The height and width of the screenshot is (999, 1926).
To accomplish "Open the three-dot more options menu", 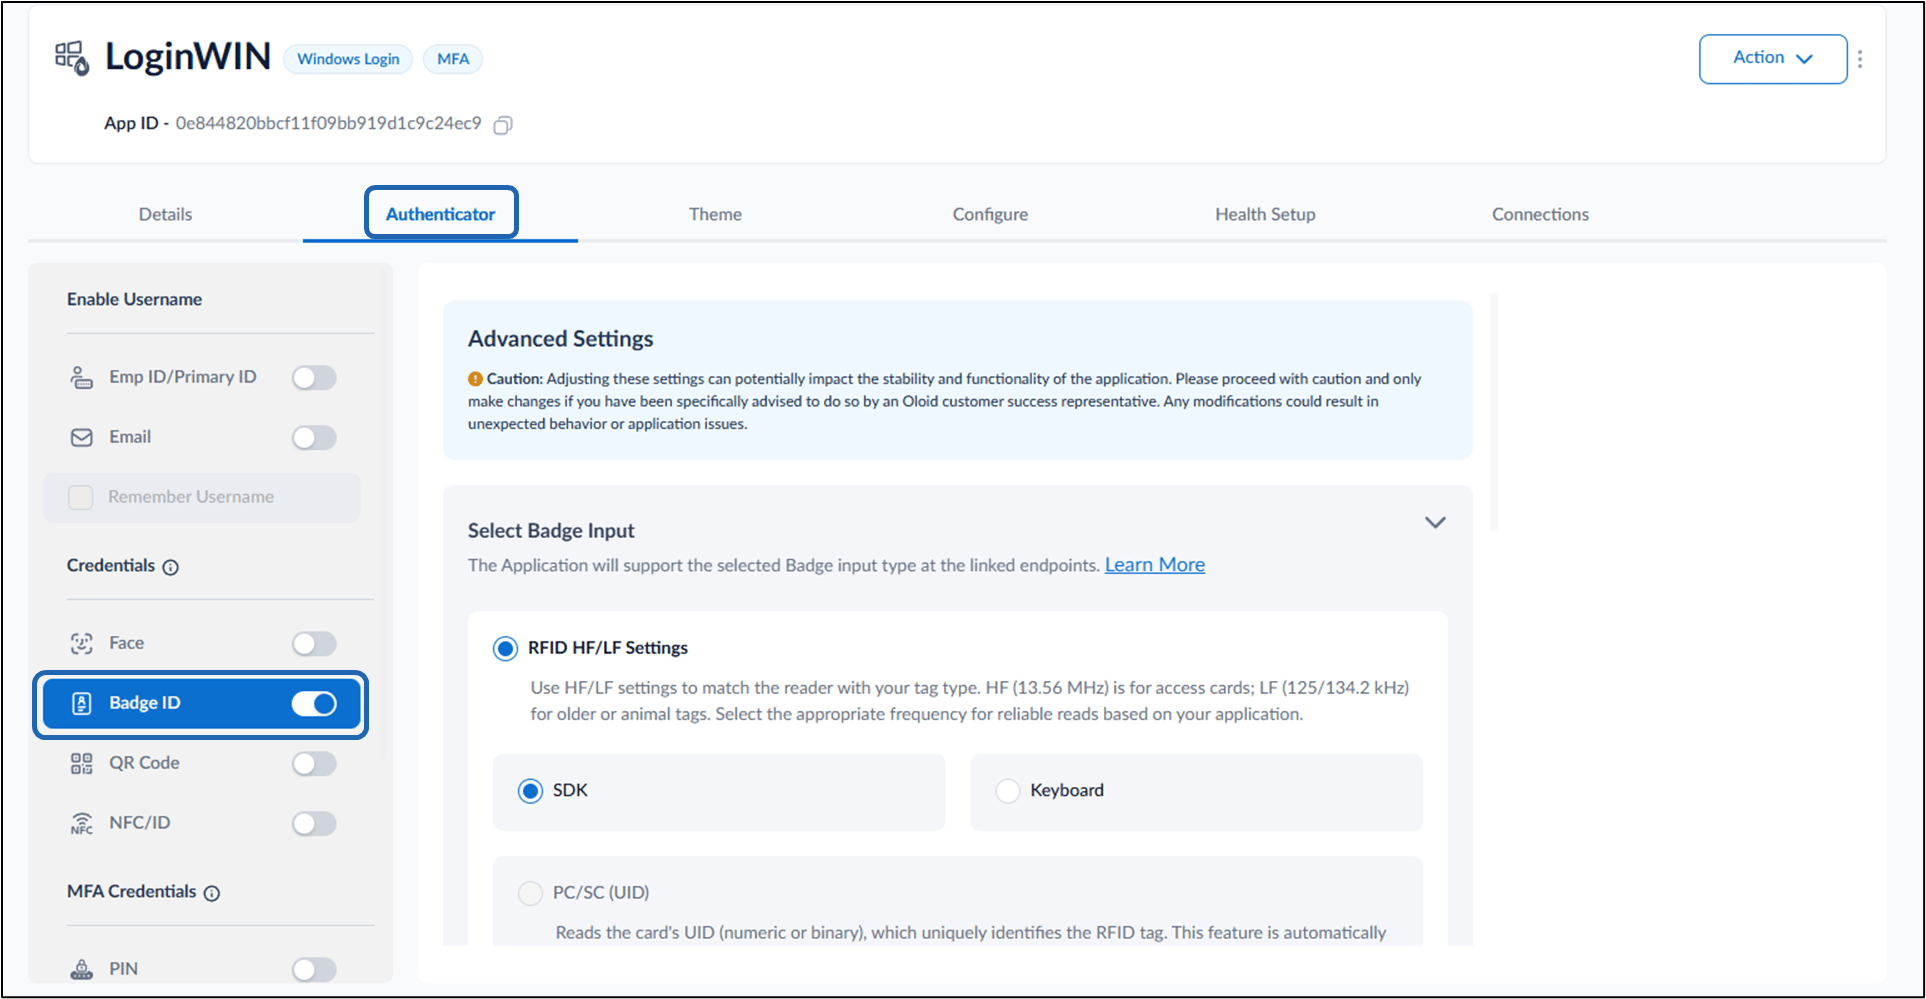I will 1860,59.
